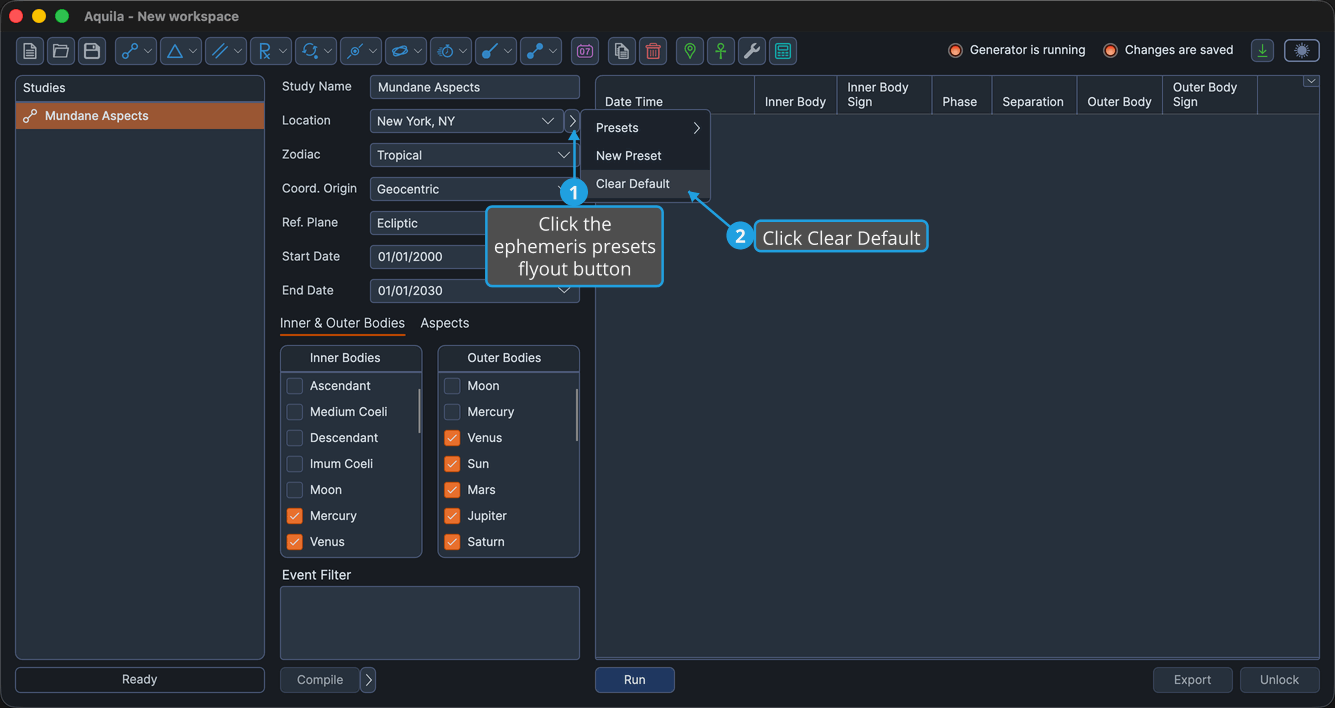This screenshot has width=1335, height=708.
Task: Click the Run button
Action: [635, 680]
